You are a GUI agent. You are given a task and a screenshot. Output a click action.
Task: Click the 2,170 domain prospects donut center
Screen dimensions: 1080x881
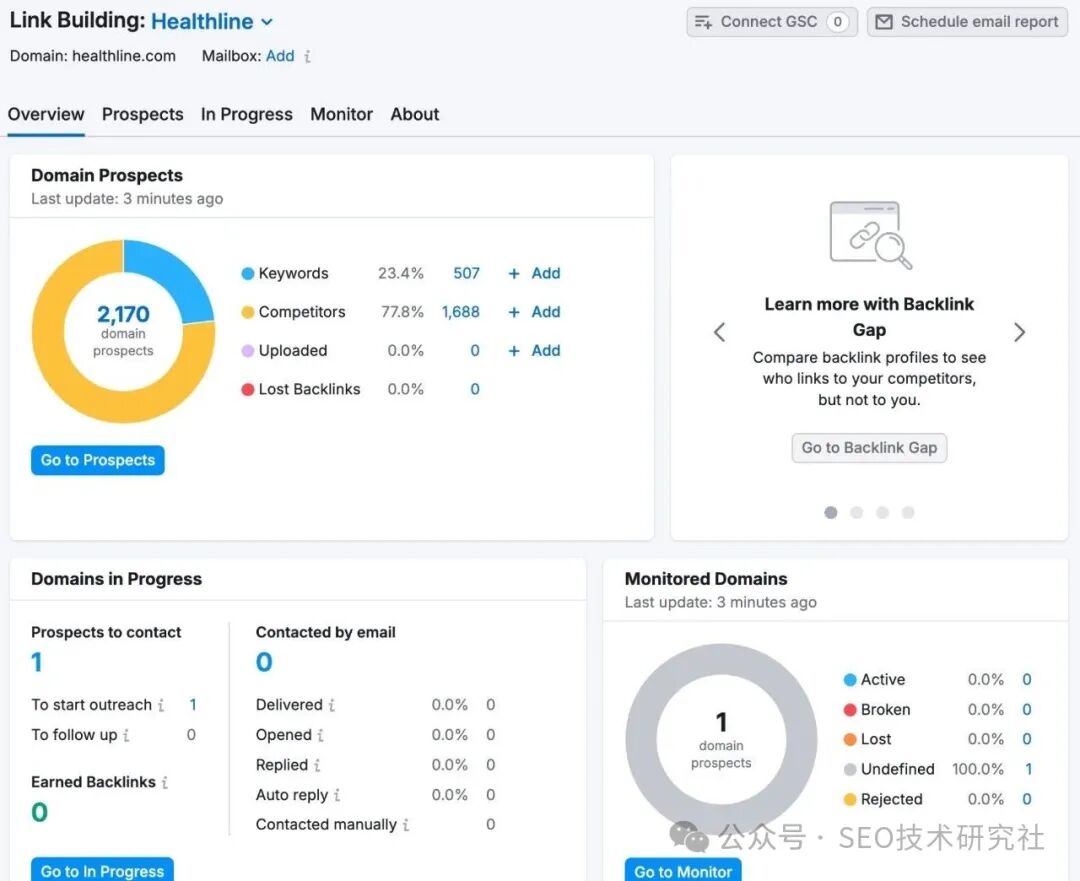point(123,331)
